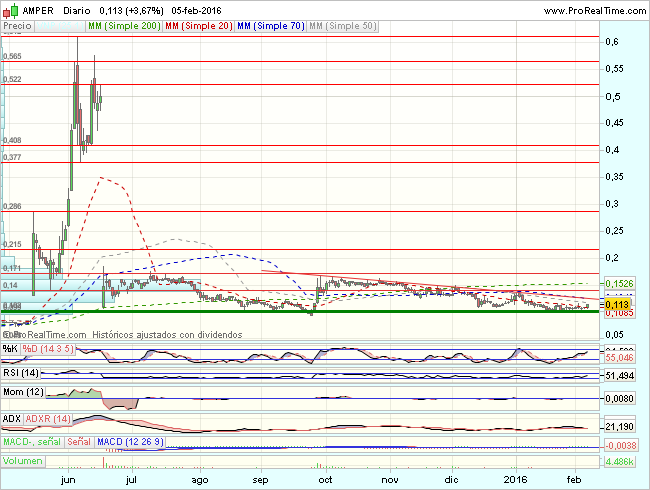This screenshot has width=650, height=490.
Task: Toggle the MM (Simple 200) indicator label
Action: click(x=124, y=23)
